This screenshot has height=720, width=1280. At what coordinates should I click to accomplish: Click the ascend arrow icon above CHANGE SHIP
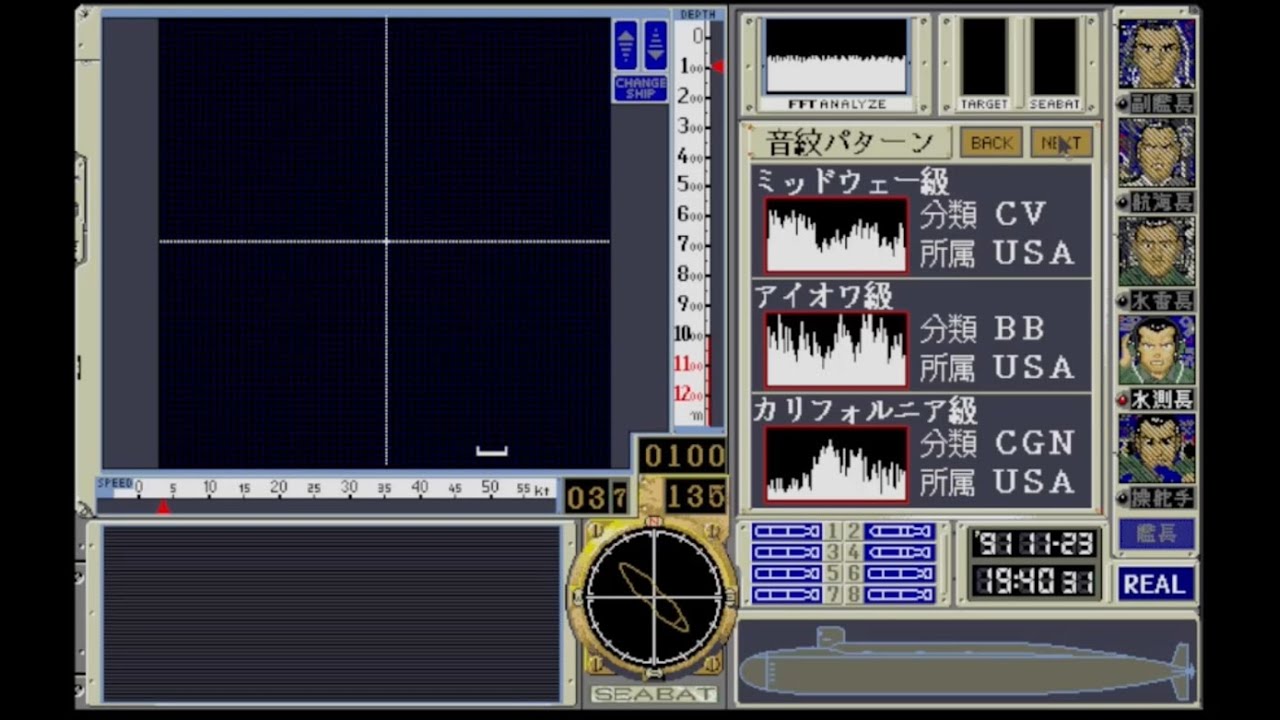point(625,45)
